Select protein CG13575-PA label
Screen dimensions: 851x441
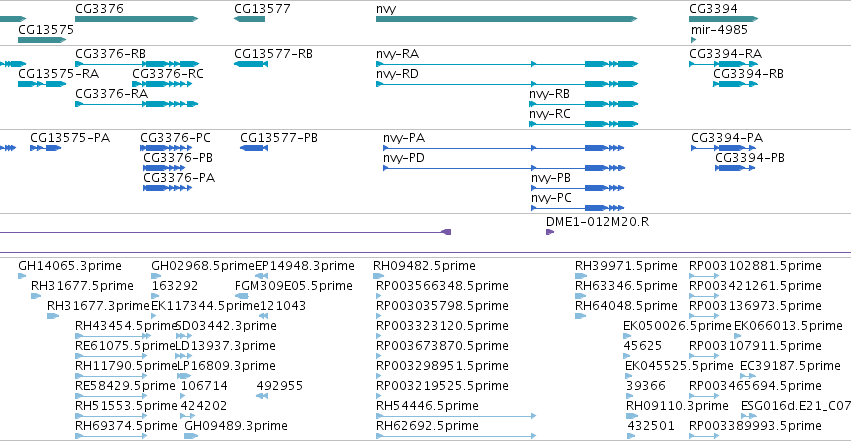click(x=70, y=138)
